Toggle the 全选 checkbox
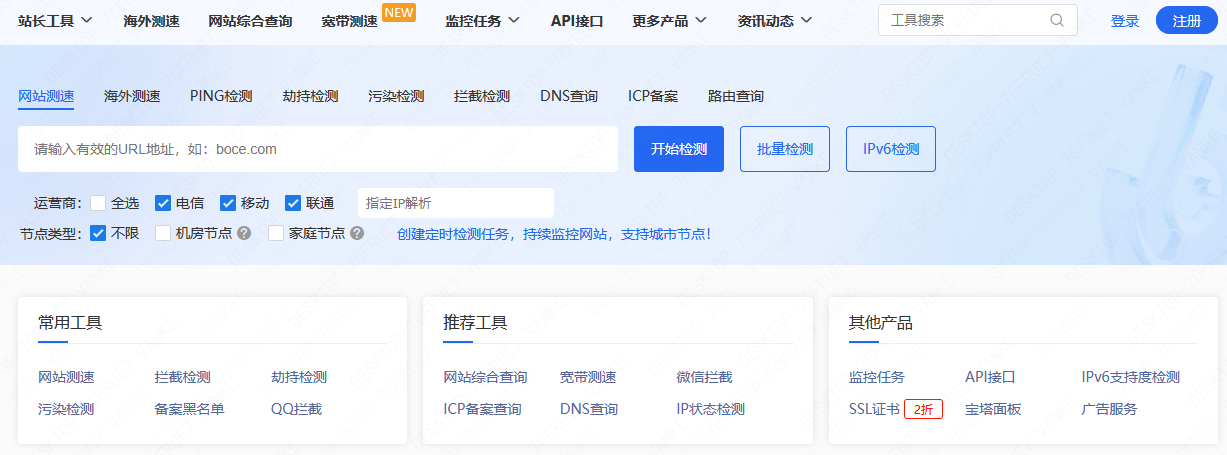Viewport: 1227px width, 455px height. [98, 203]
